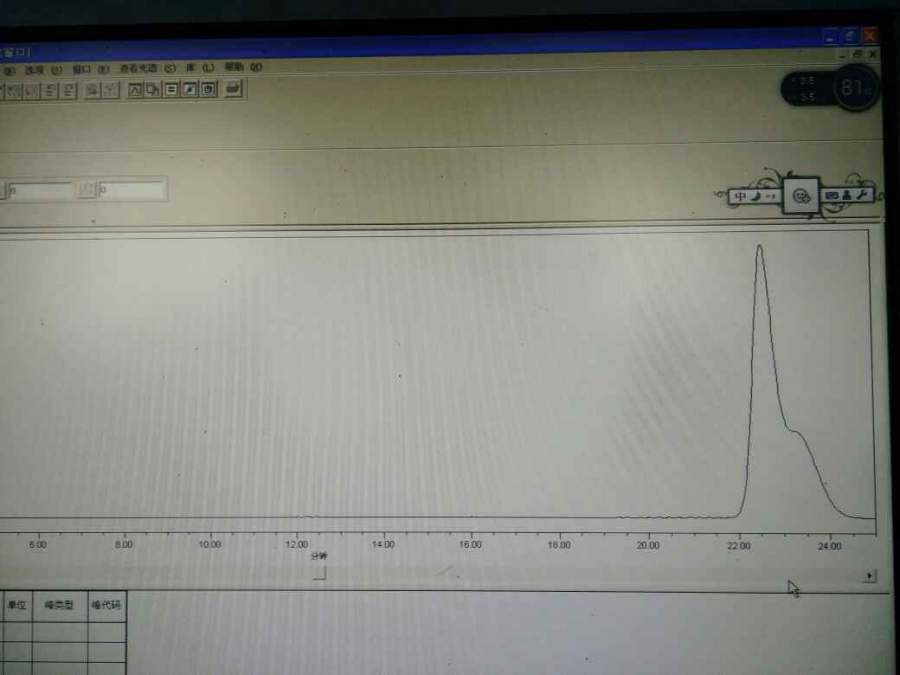Screen dimensions: 900x675
Task: Click the 12.00 label on the time axis
Action: 297,544
